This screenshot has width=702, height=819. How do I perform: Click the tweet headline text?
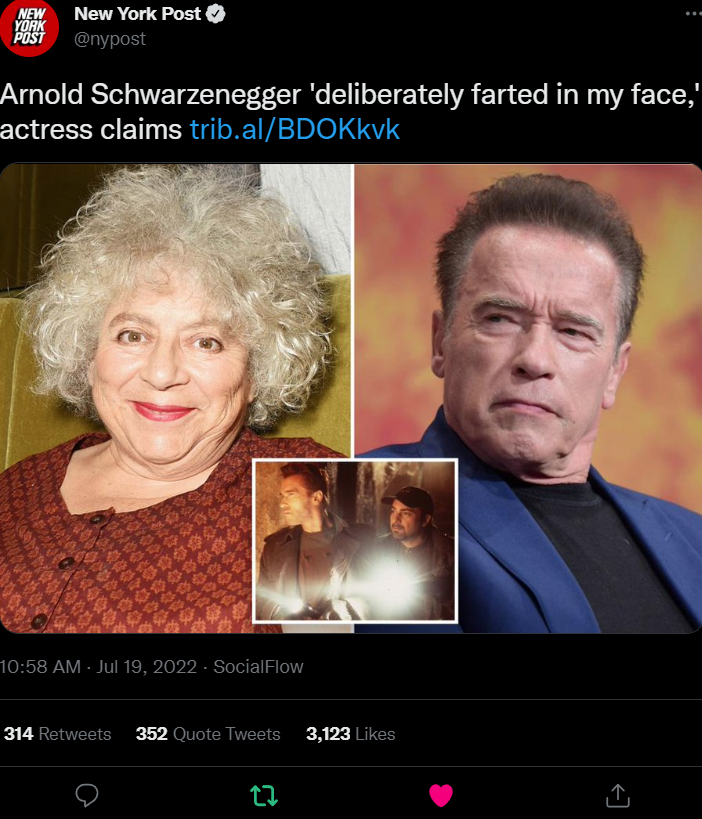[x=350, y=111]
